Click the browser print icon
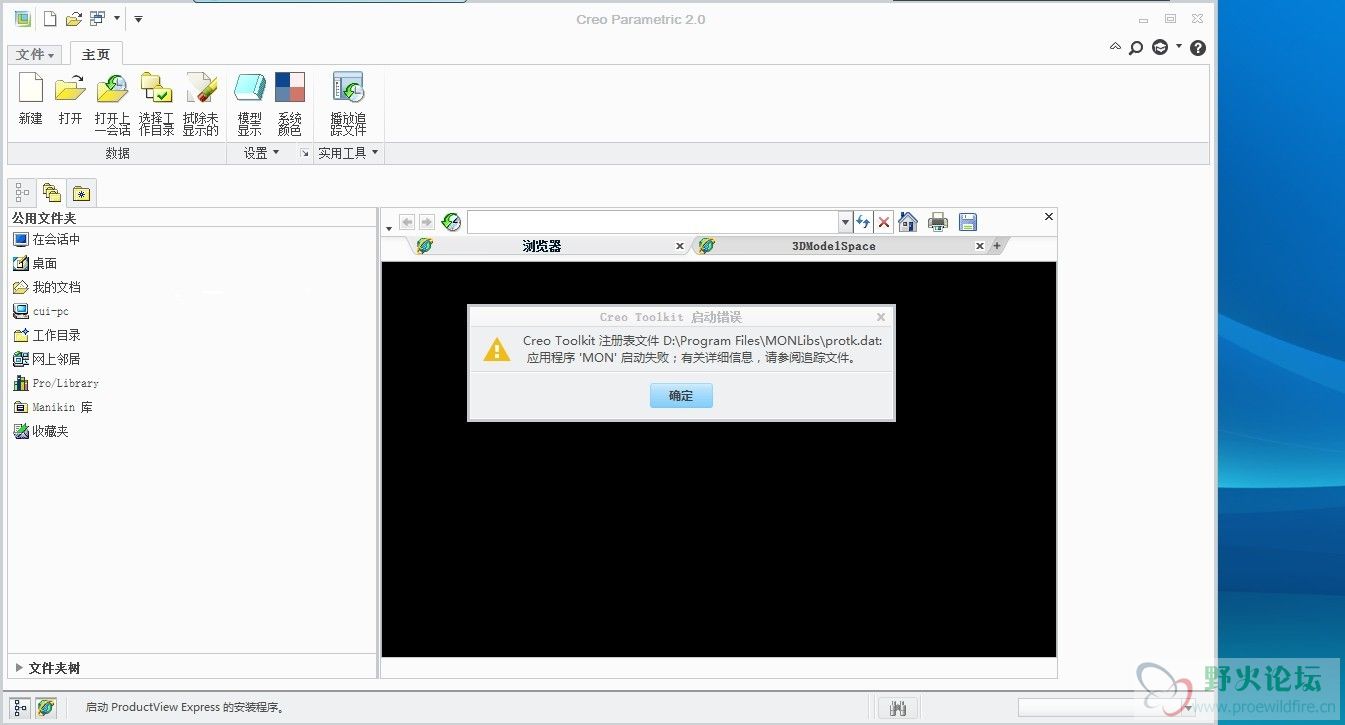 pos(938,222)
